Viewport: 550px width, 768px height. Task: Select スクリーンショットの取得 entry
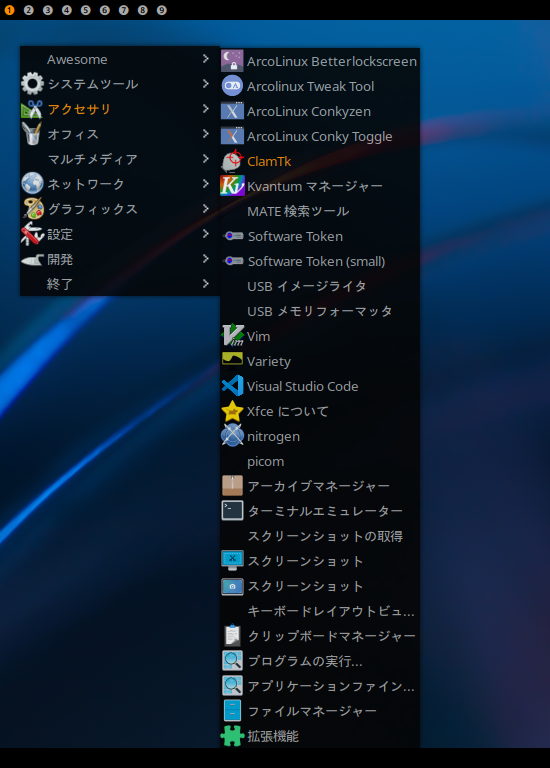pyautogui.click(x=320, y=536)
